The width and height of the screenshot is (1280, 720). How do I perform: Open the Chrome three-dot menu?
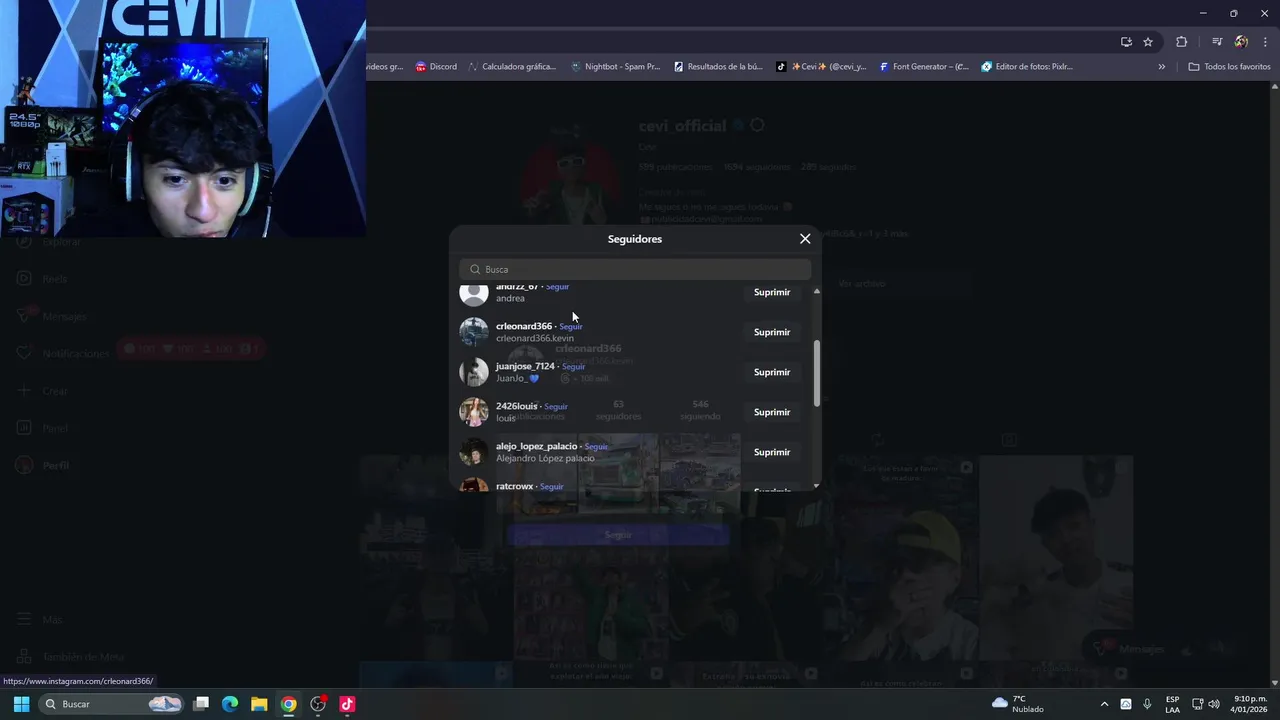pos(1266,42)
